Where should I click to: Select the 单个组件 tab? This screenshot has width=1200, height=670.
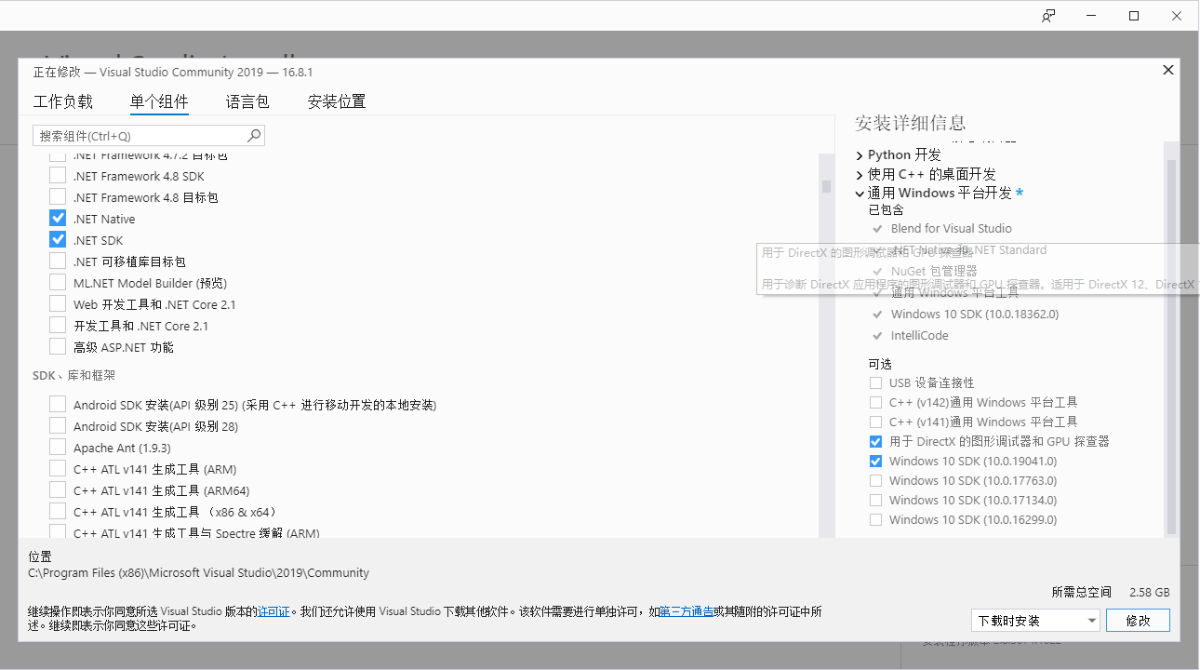click(x=159, y=101)
